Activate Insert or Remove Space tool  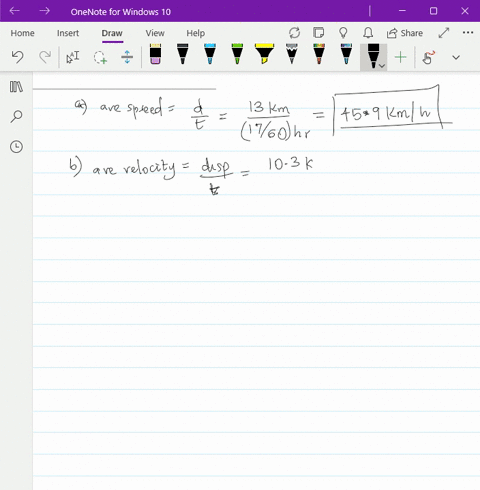tap(127, 57)
